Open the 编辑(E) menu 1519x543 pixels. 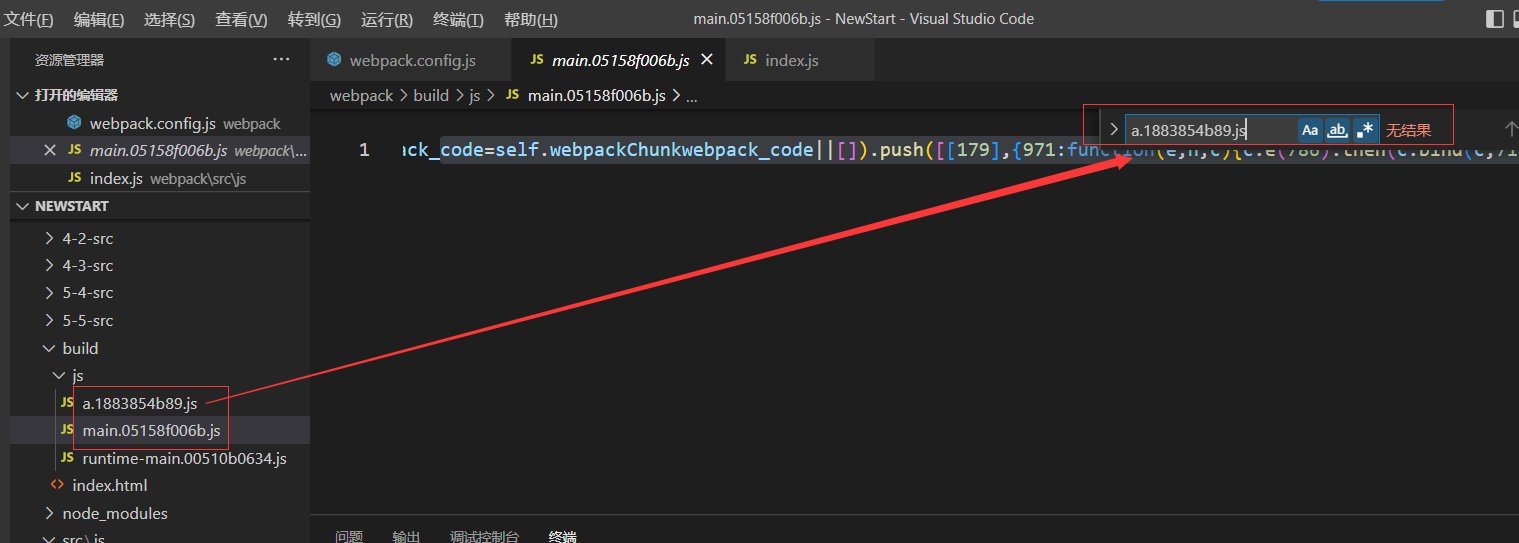point(99,20)
